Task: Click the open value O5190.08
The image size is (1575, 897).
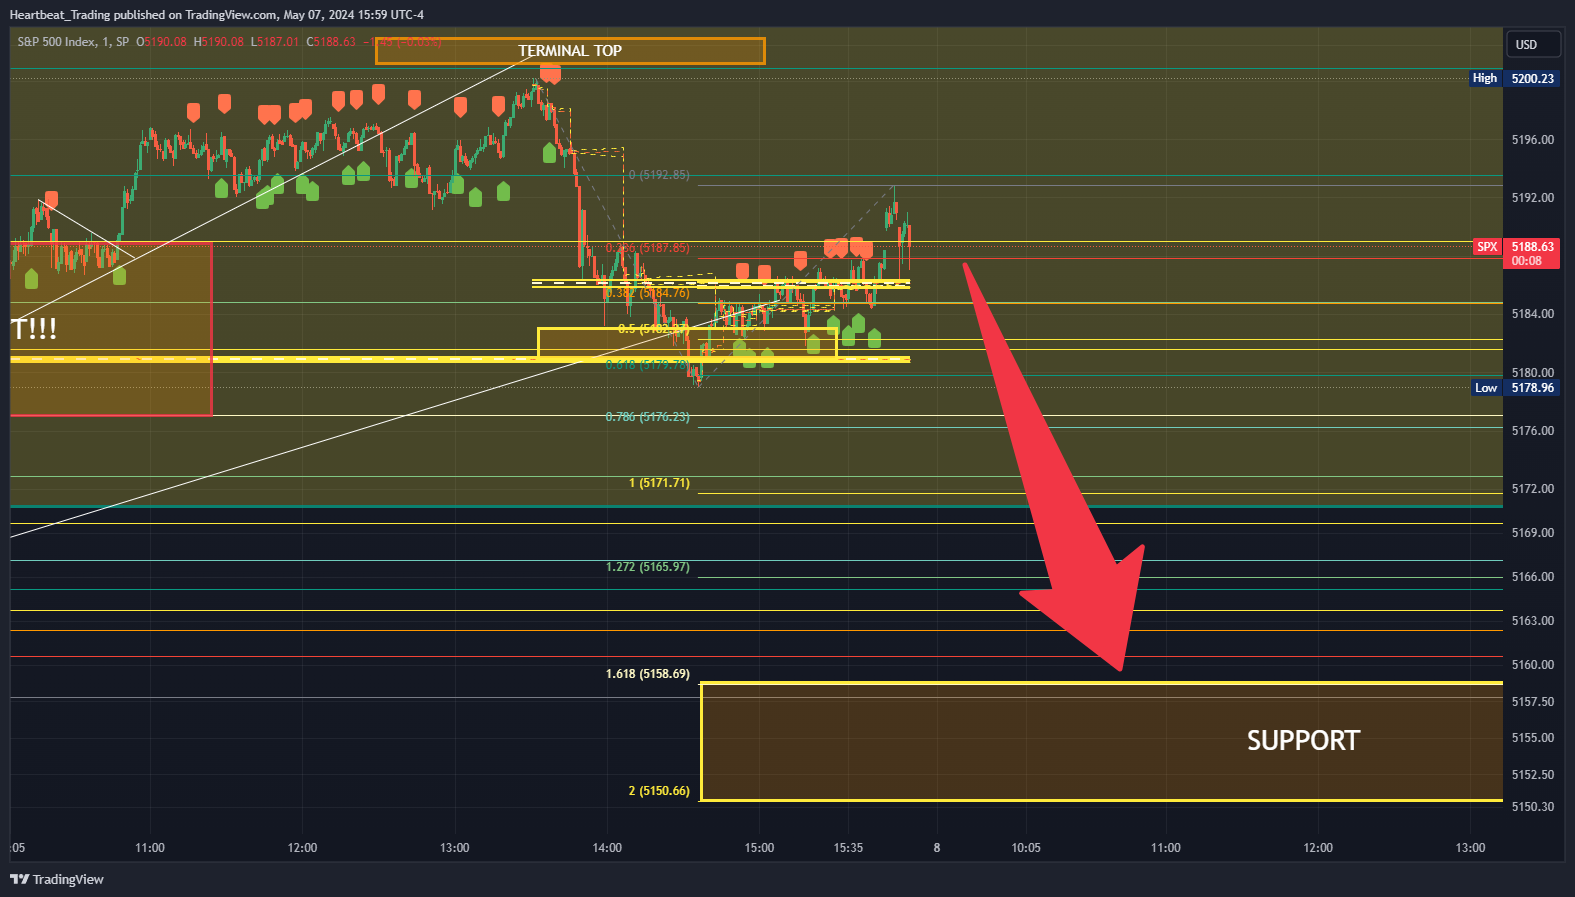Action: coord(162,42)
